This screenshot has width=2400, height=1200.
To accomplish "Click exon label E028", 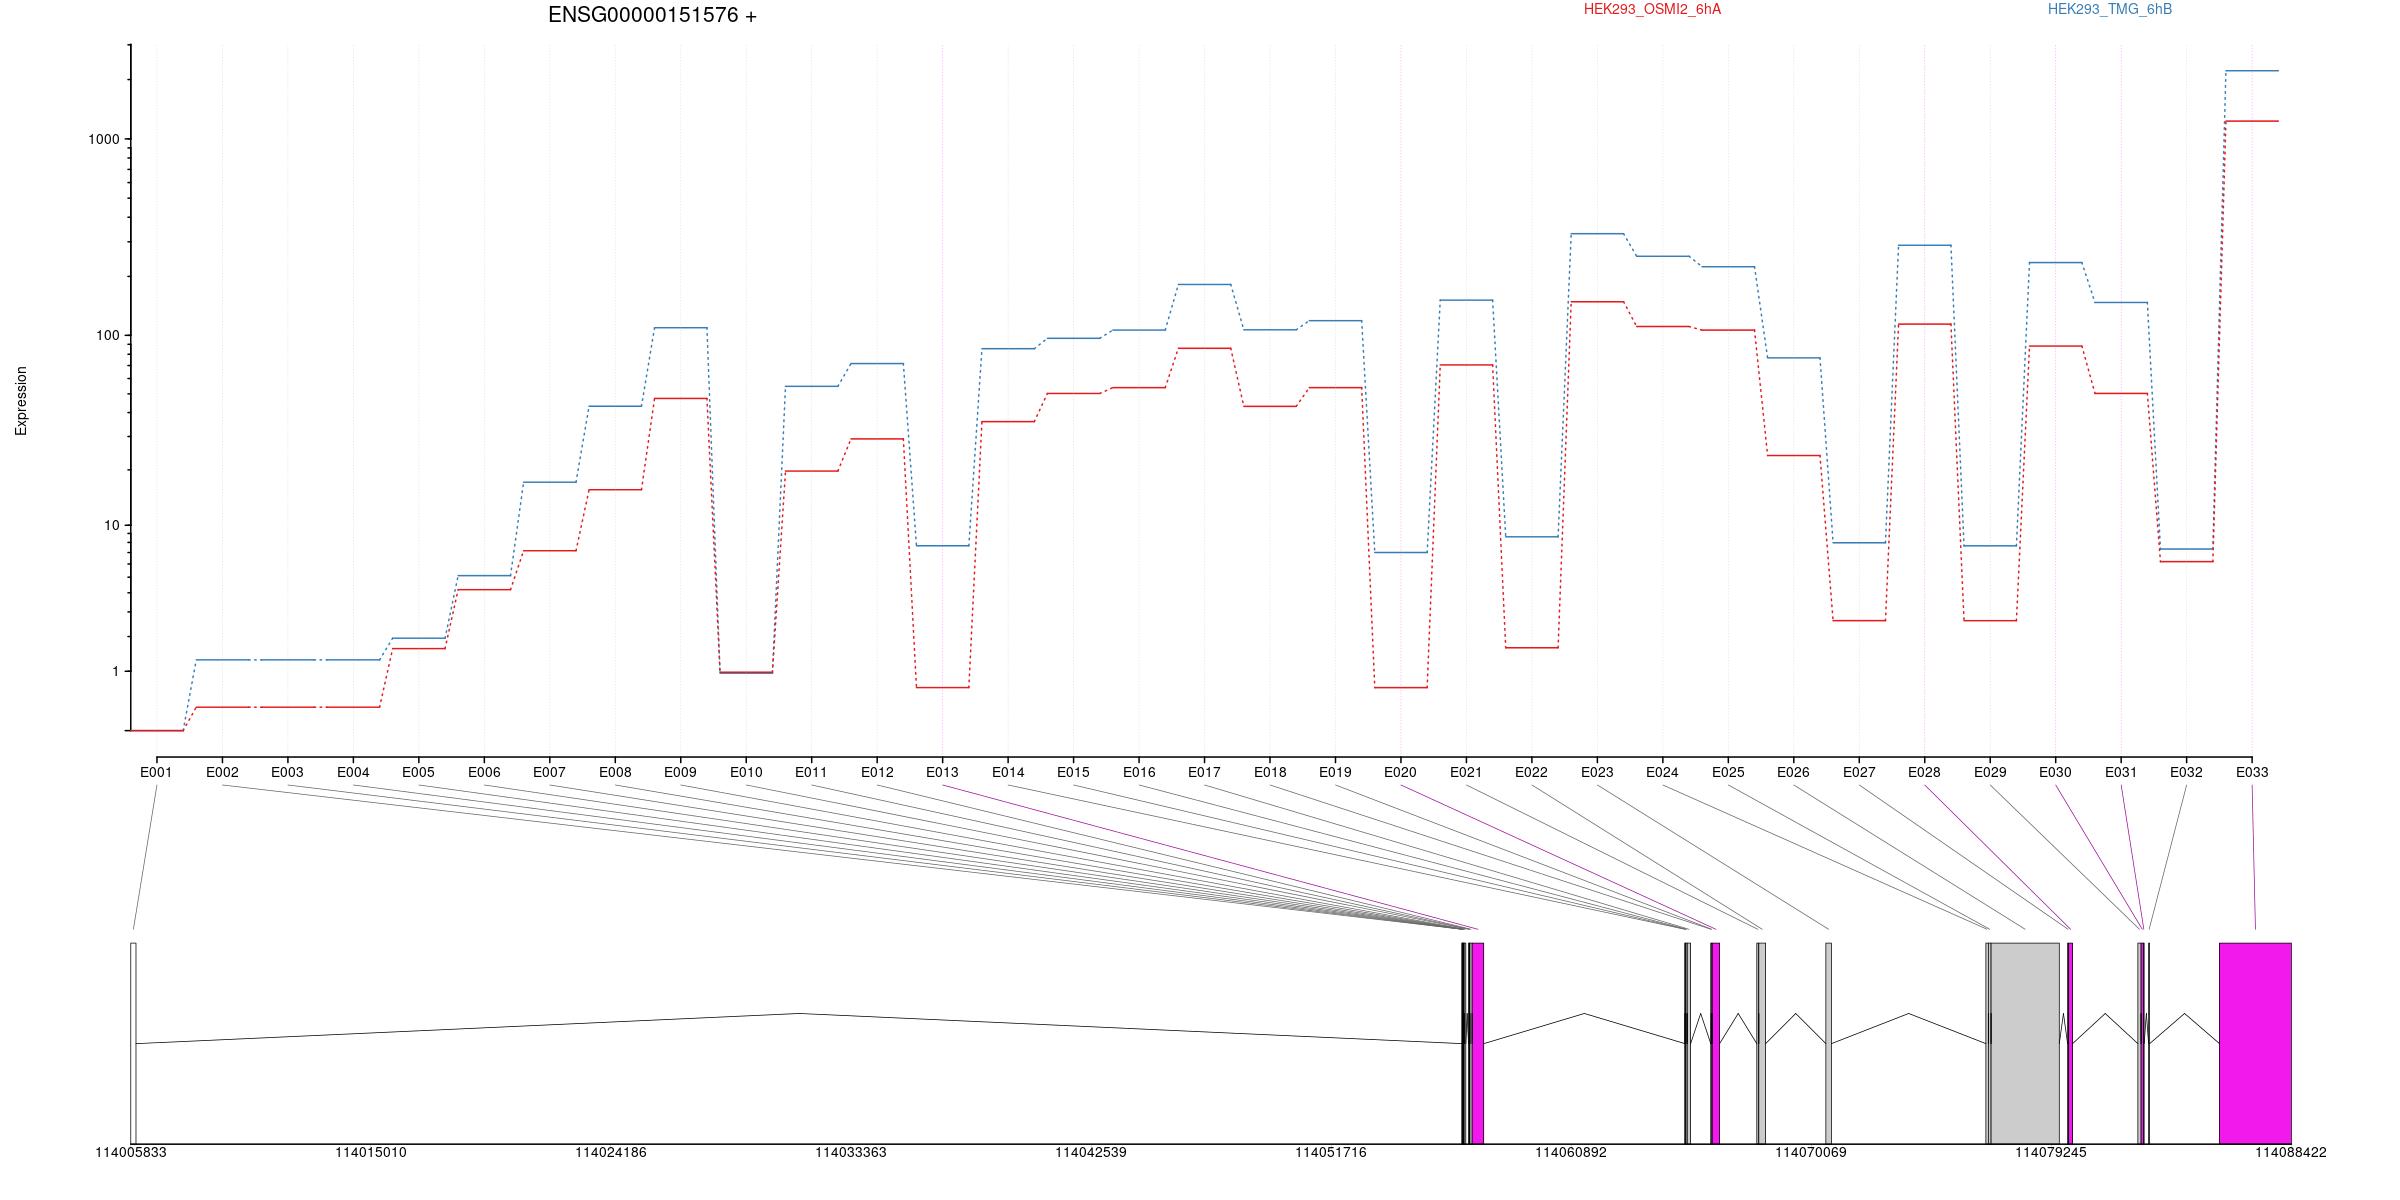I will (x=1924, y=772).
